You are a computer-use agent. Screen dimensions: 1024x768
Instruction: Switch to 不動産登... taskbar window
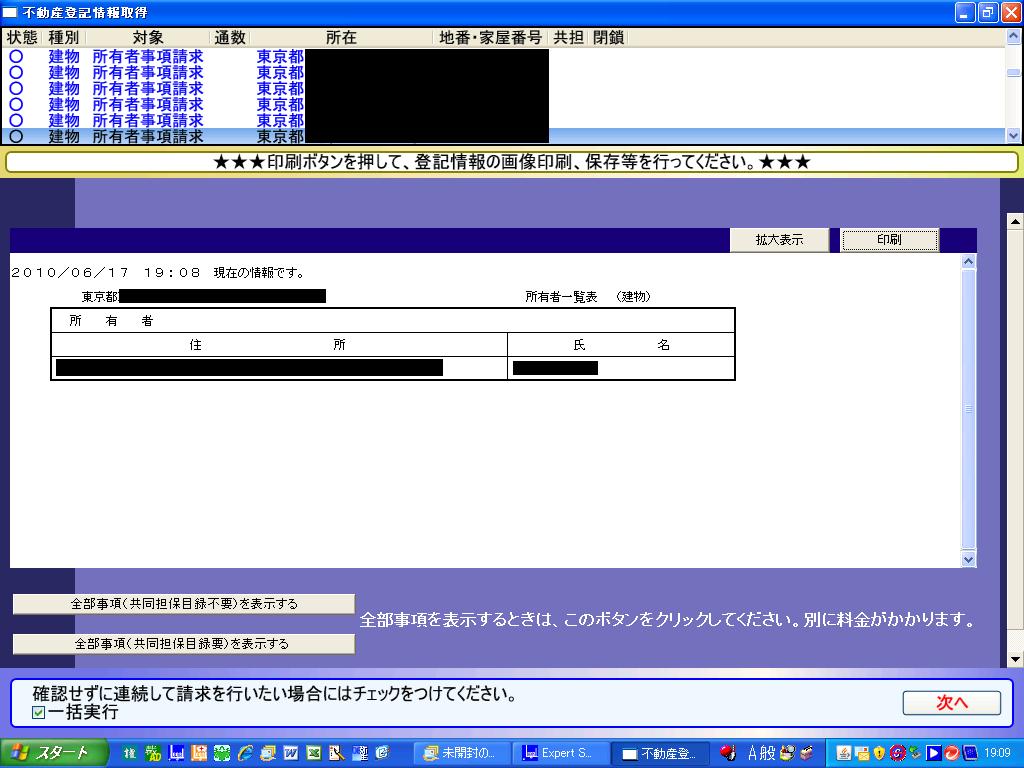pos(661,753)
